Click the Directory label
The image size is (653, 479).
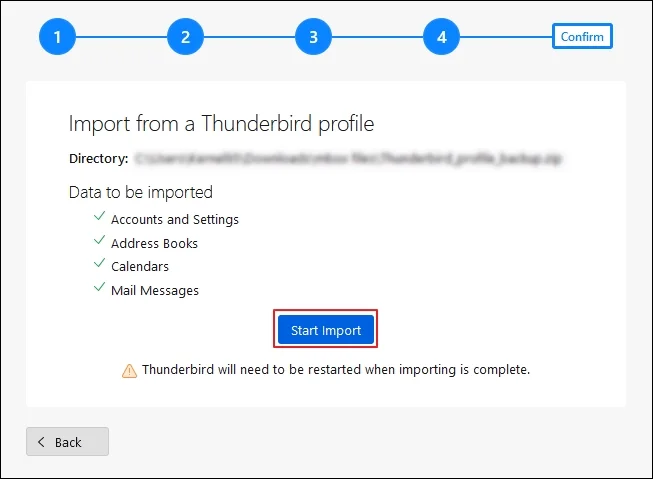(x=99, y=158)
